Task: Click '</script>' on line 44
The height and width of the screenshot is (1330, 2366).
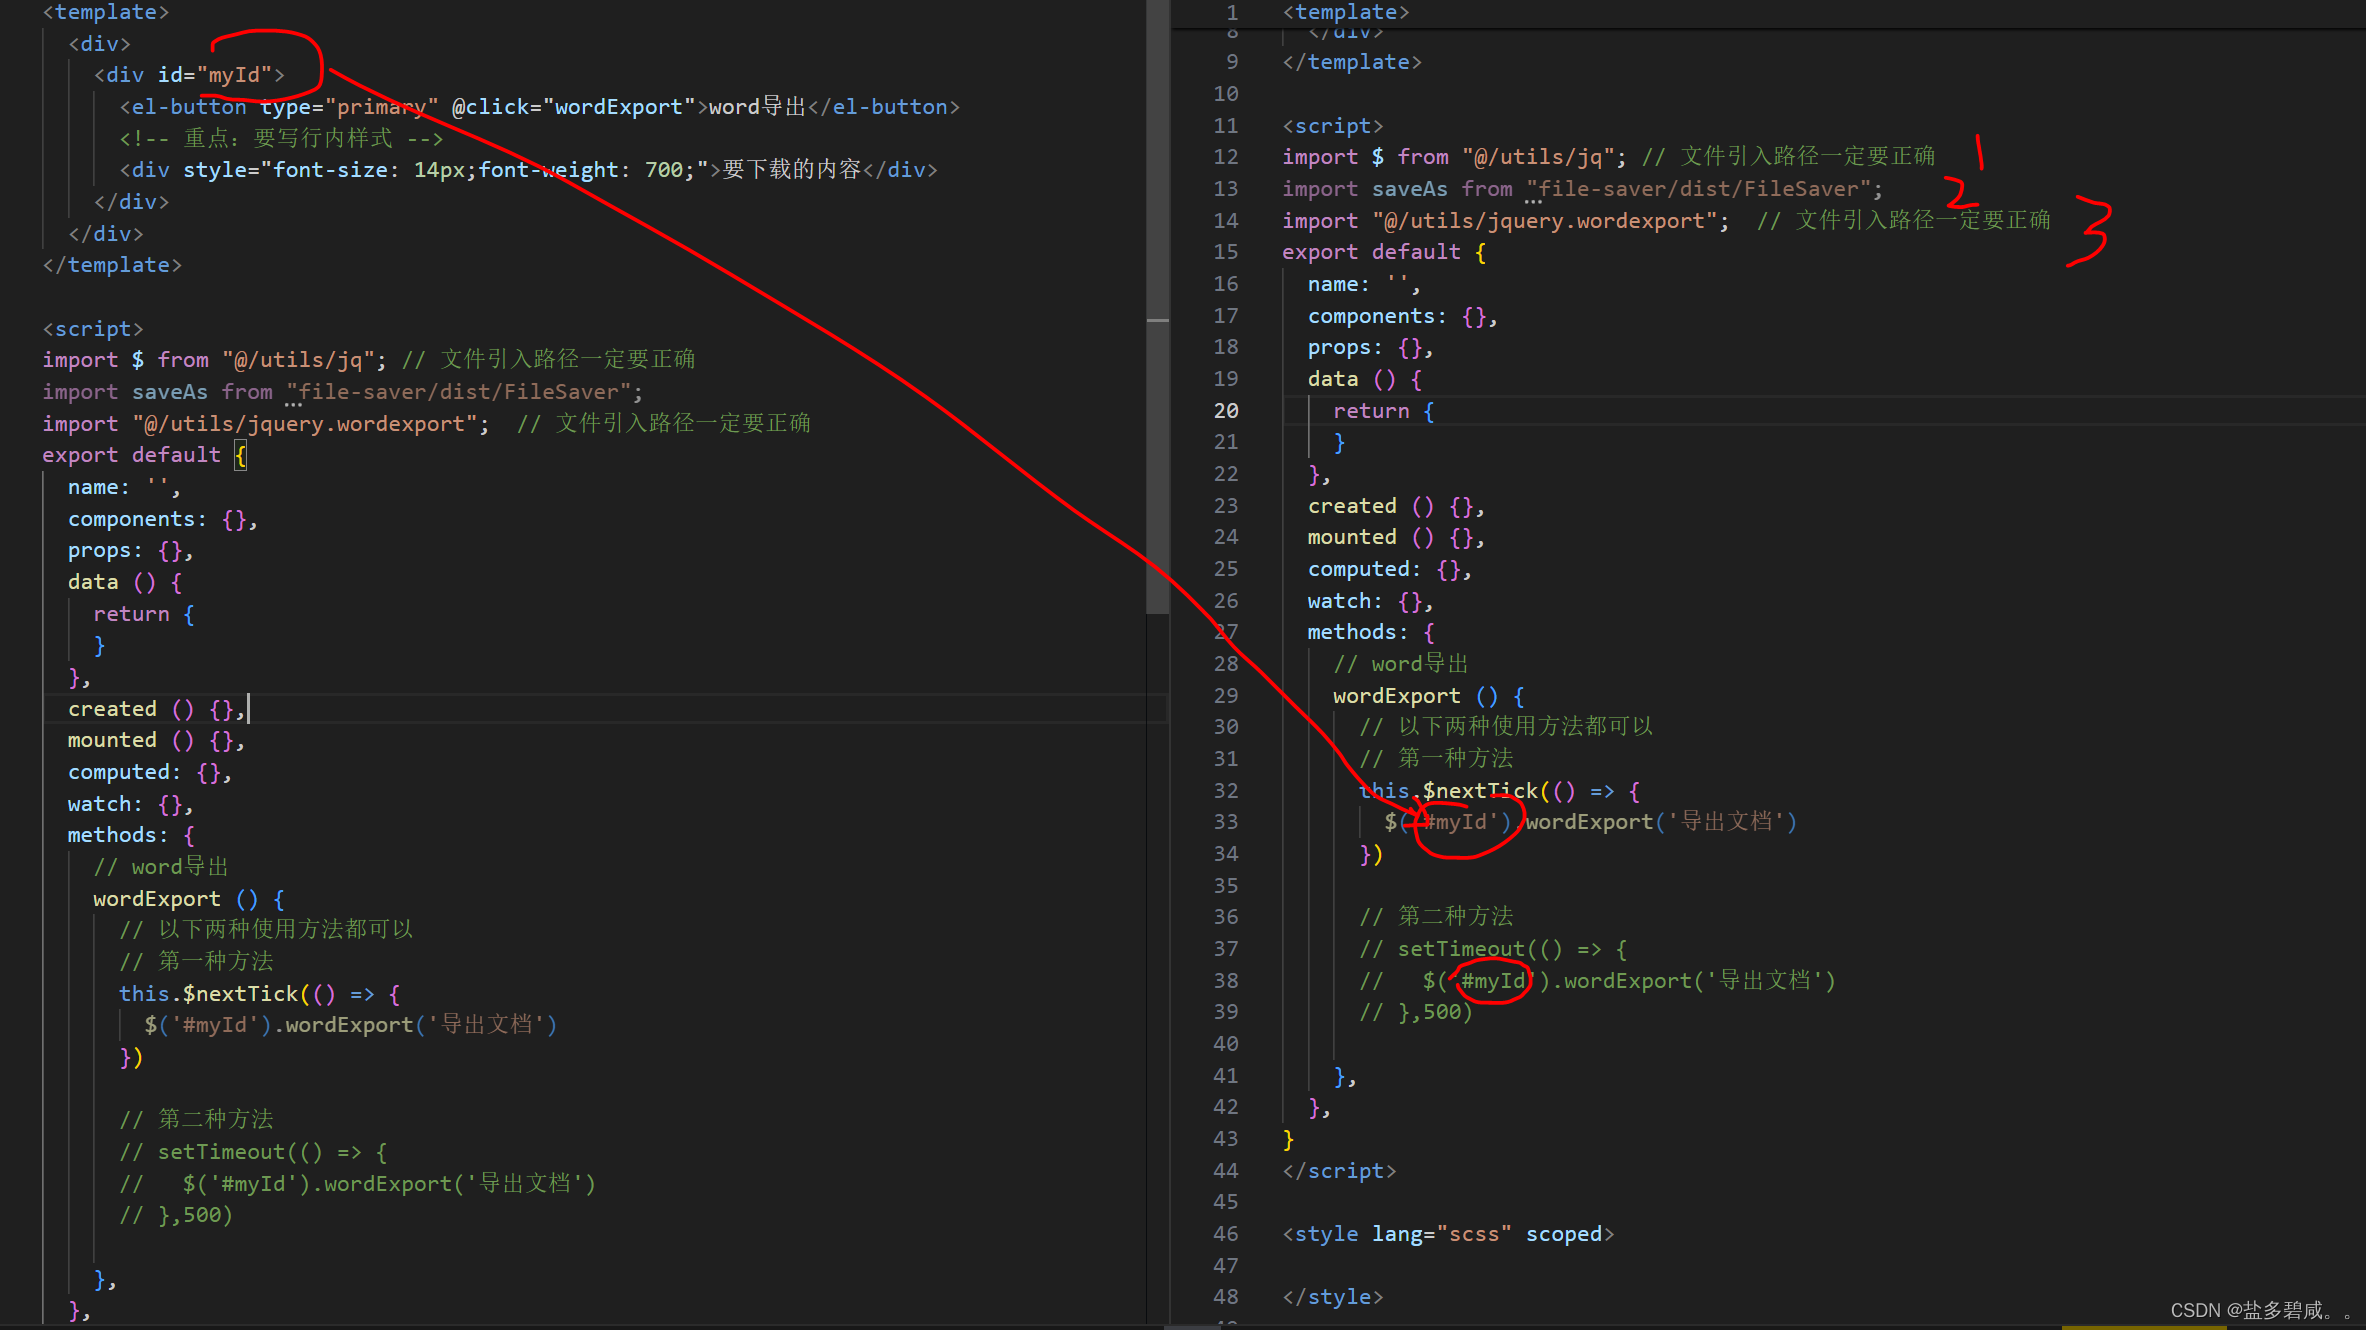Action: point(1340,1171)
